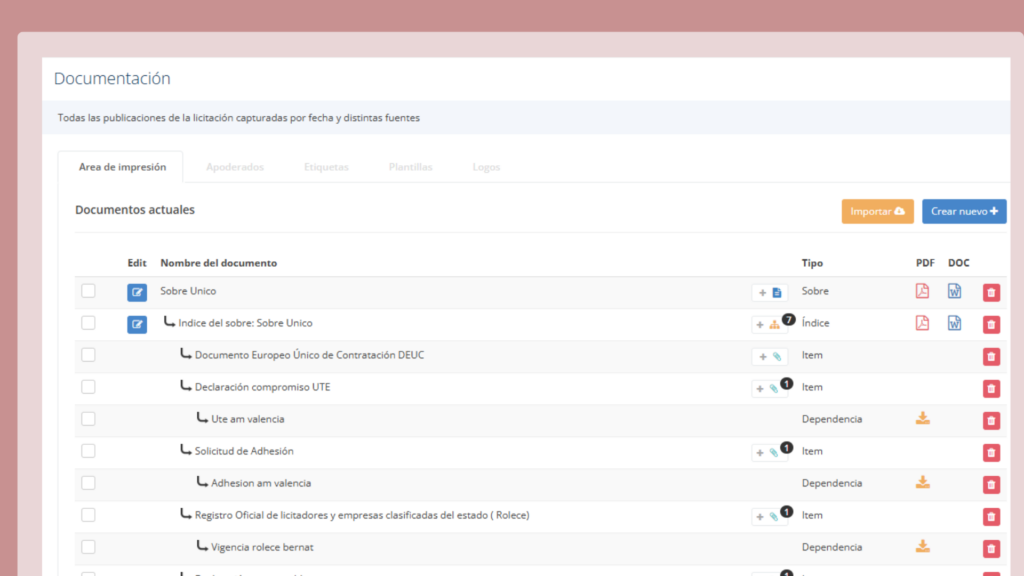Download Vigencia rolece bernat file
Viewport: 1024px width, 576px height.
click(x=922, y=546)
